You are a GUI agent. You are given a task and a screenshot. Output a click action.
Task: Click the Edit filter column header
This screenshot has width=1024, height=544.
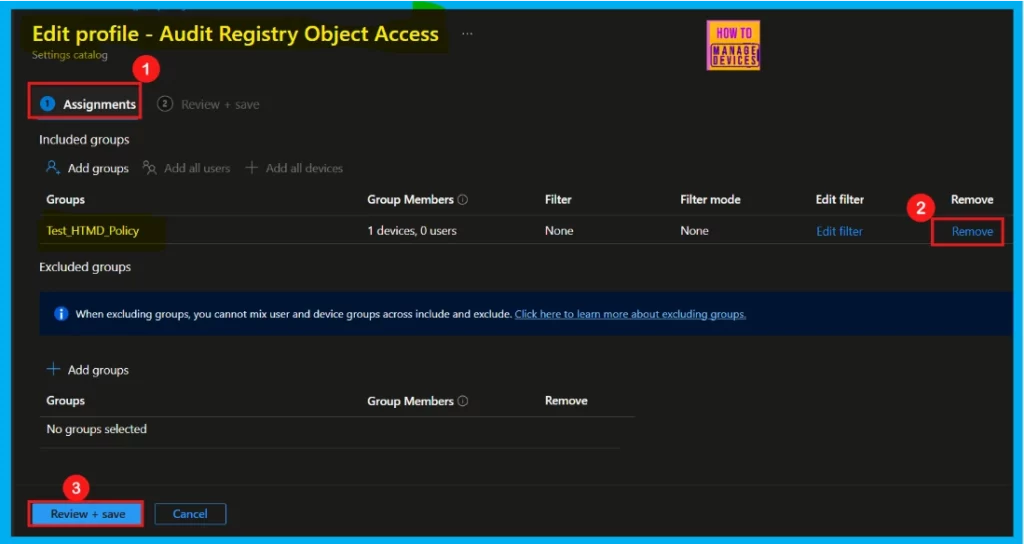[840, 200]
